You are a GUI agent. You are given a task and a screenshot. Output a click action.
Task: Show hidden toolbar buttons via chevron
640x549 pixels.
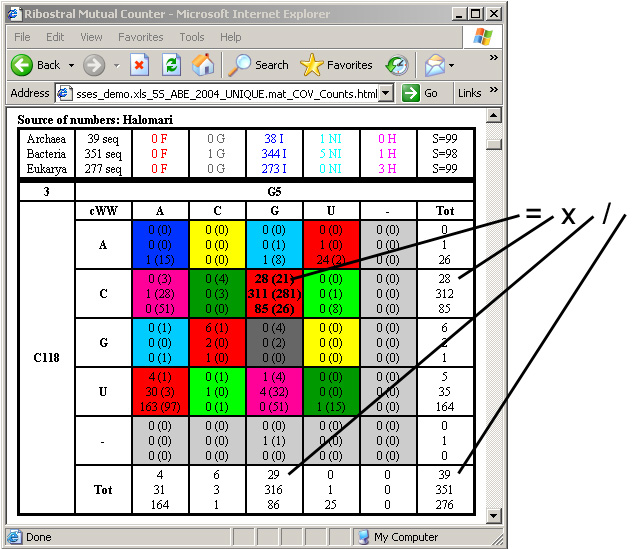point(493,58)
